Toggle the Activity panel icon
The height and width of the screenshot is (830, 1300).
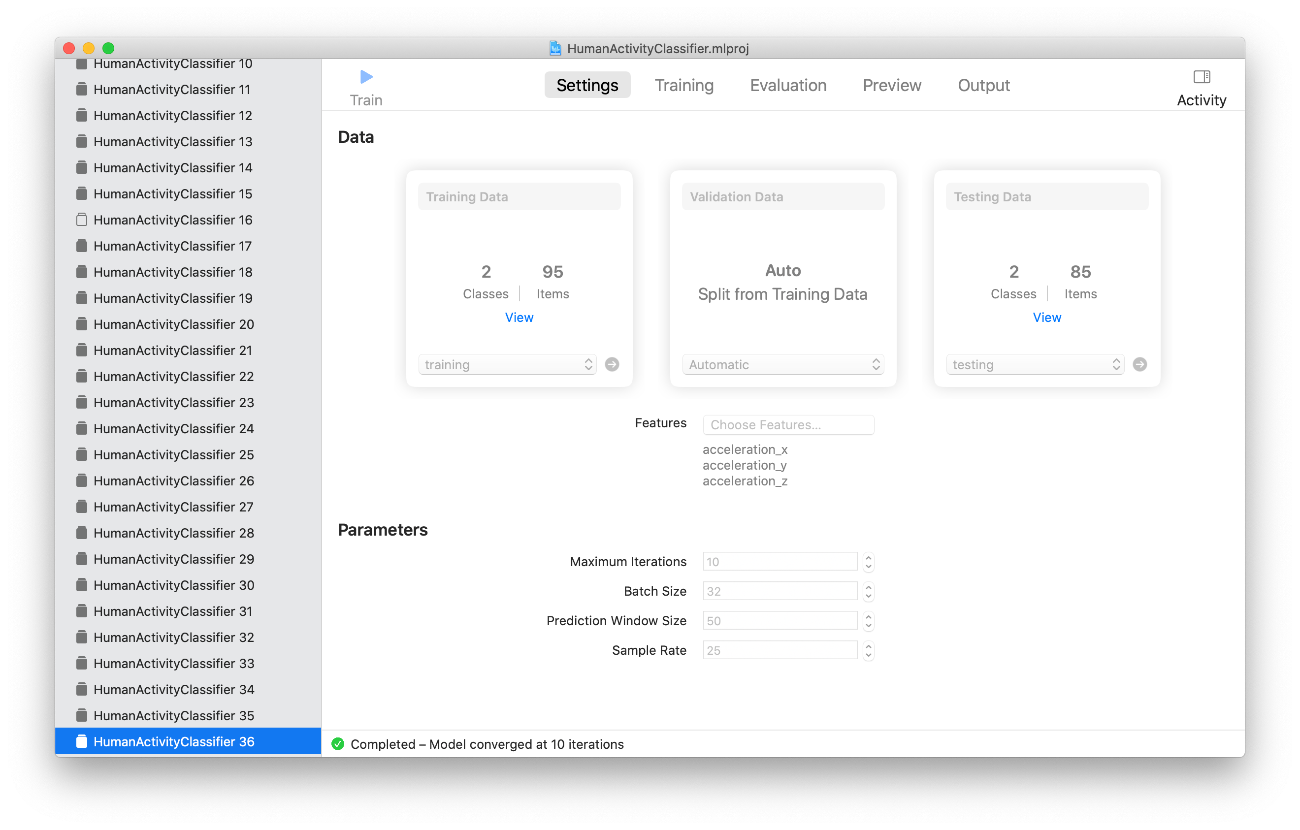click(1202, 77)
